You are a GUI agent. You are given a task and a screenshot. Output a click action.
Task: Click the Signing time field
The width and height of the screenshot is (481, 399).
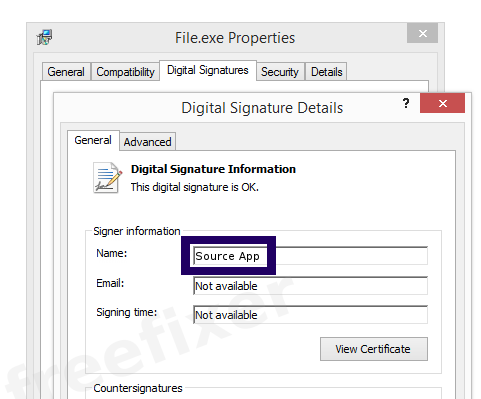310,315
